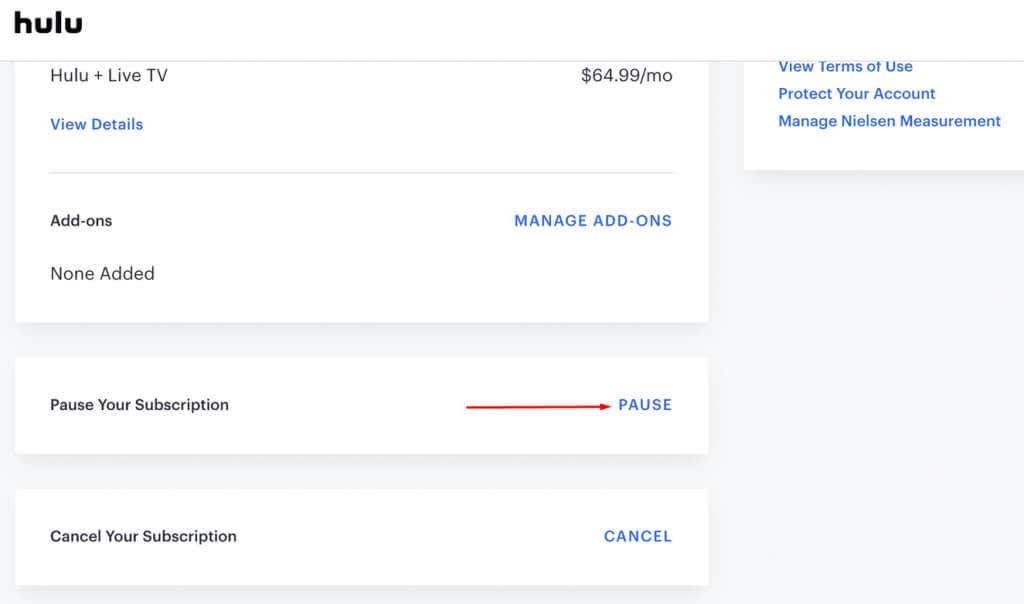Click the Hulu + Live TV plan name

tap(109, 75)
